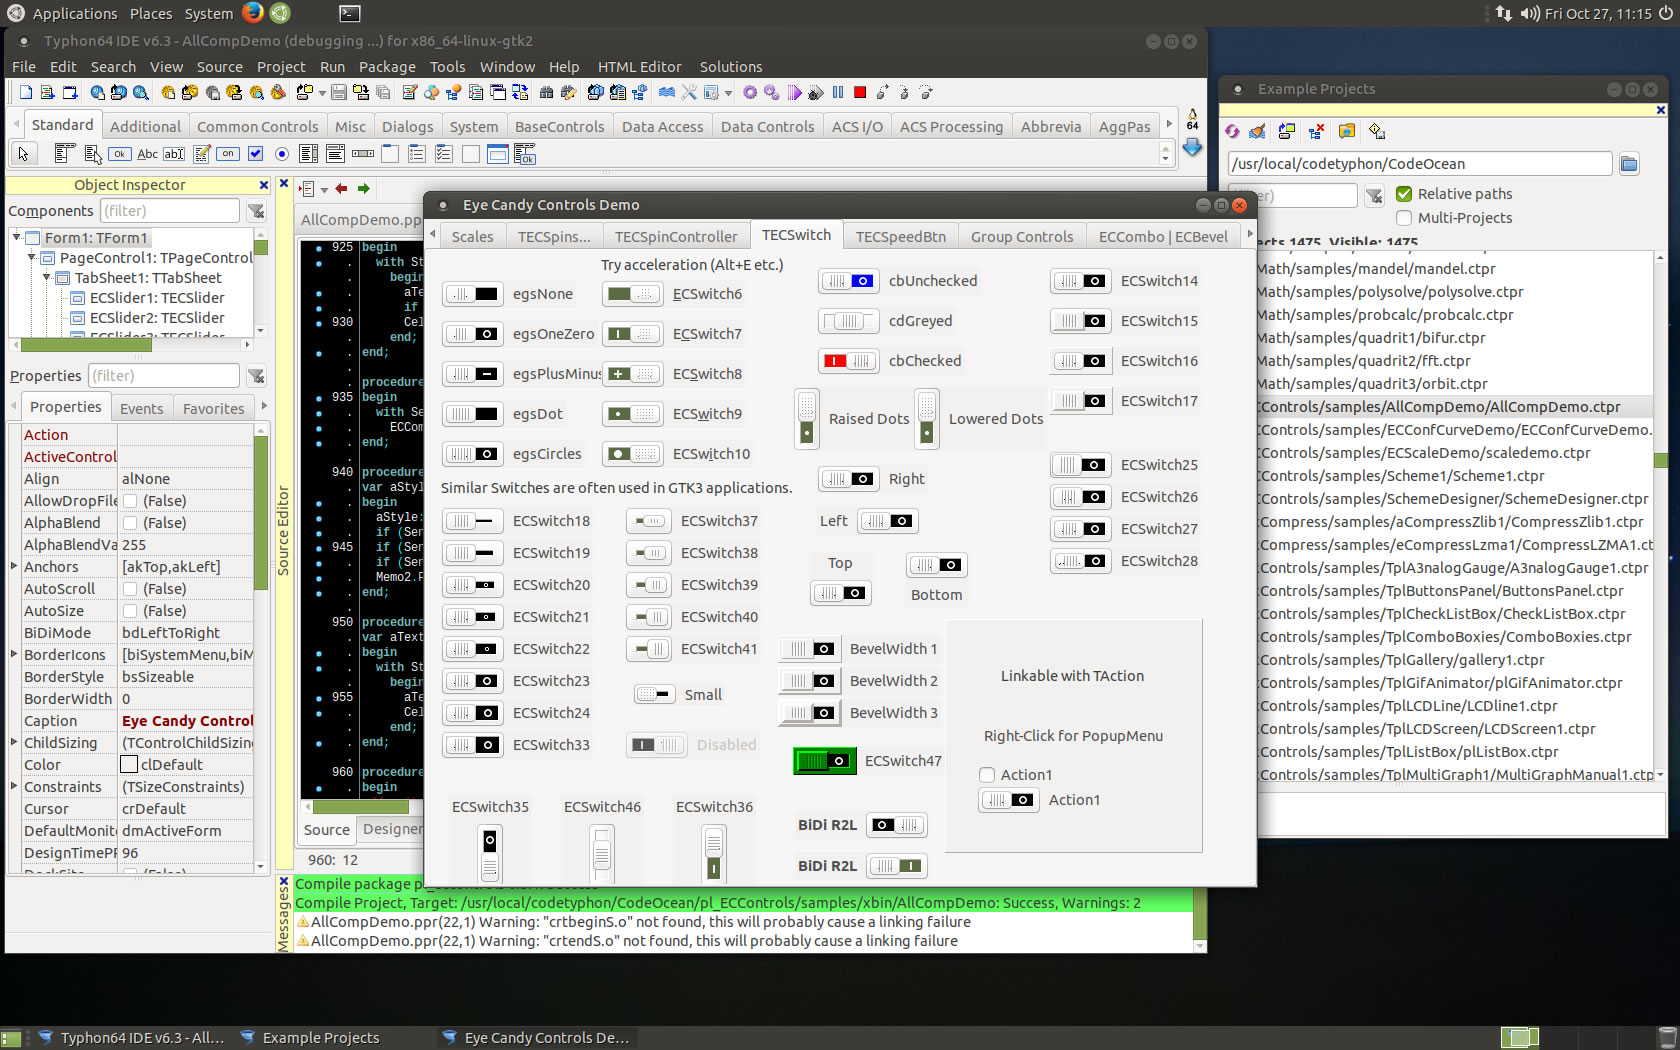Screen dimensions: 1680x1050
Task: Click the Caption property value field
Action: pos(186,721)
